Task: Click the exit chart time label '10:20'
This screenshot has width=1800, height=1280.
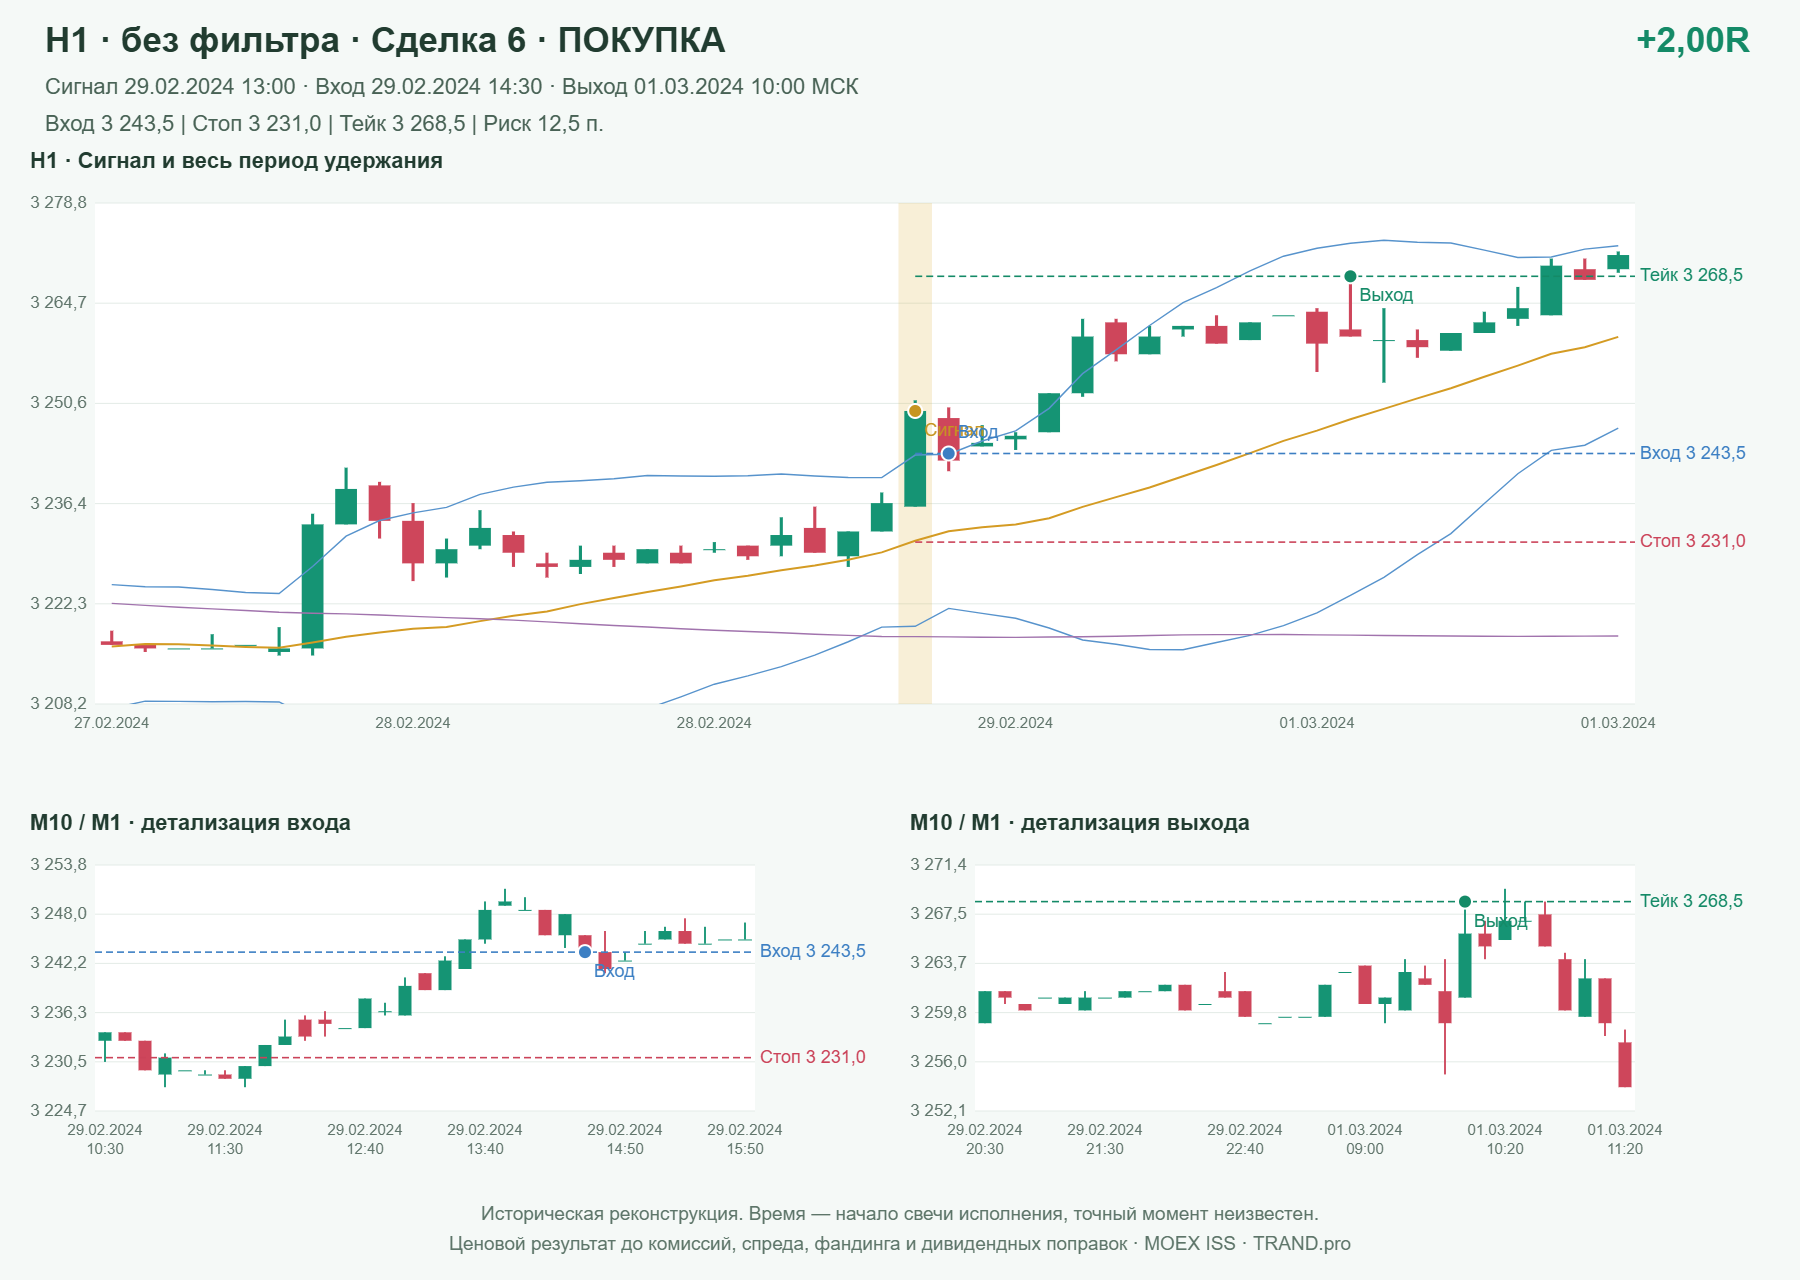Action: point(1505,1149)
